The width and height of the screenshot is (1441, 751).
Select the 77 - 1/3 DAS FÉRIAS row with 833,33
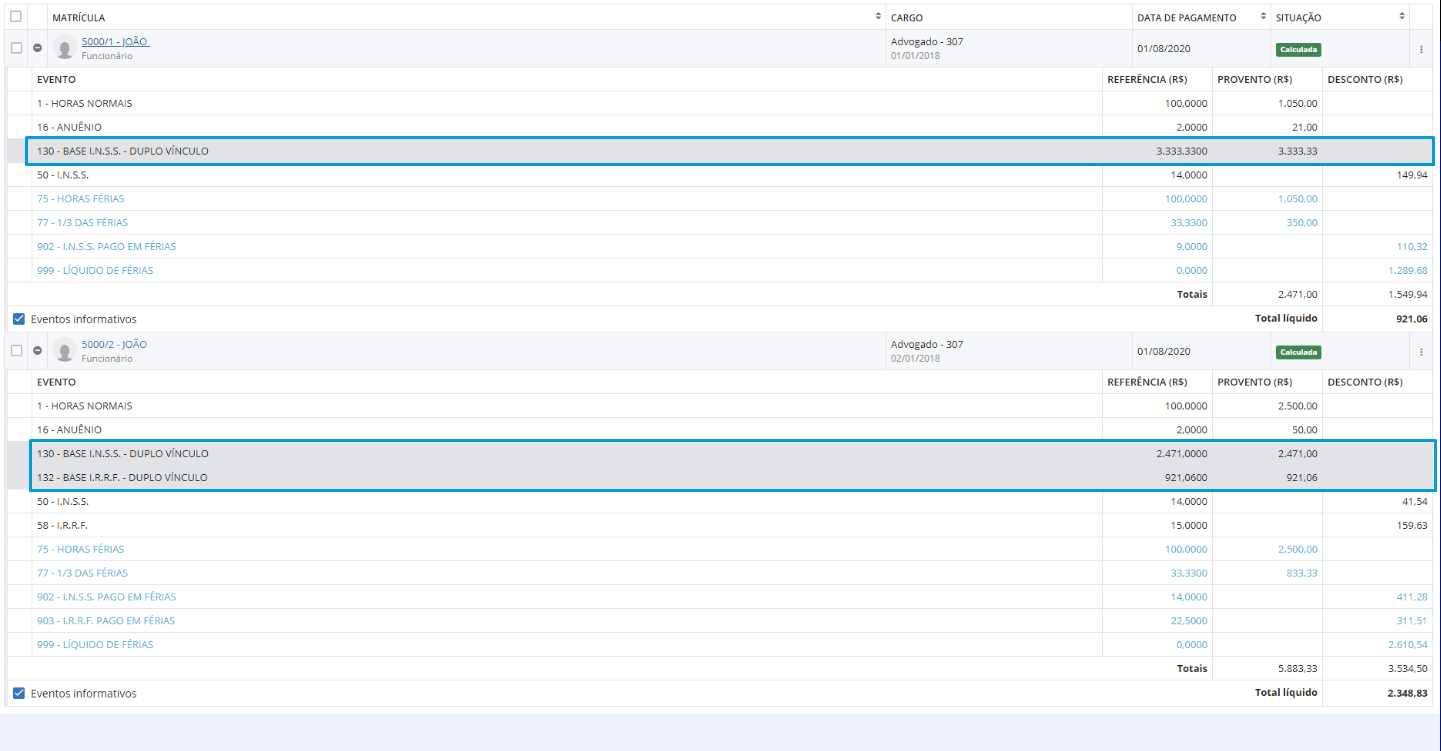pos(720,573)
